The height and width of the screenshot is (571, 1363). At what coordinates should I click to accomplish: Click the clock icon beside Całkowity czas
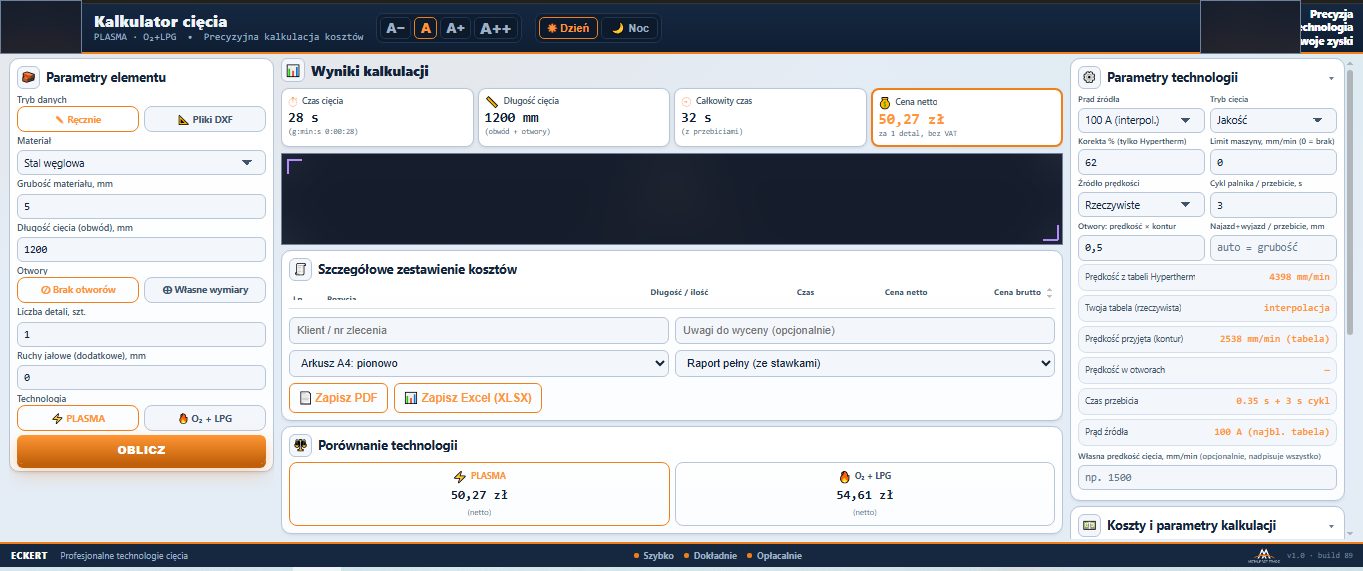click(x=686, y=101)
